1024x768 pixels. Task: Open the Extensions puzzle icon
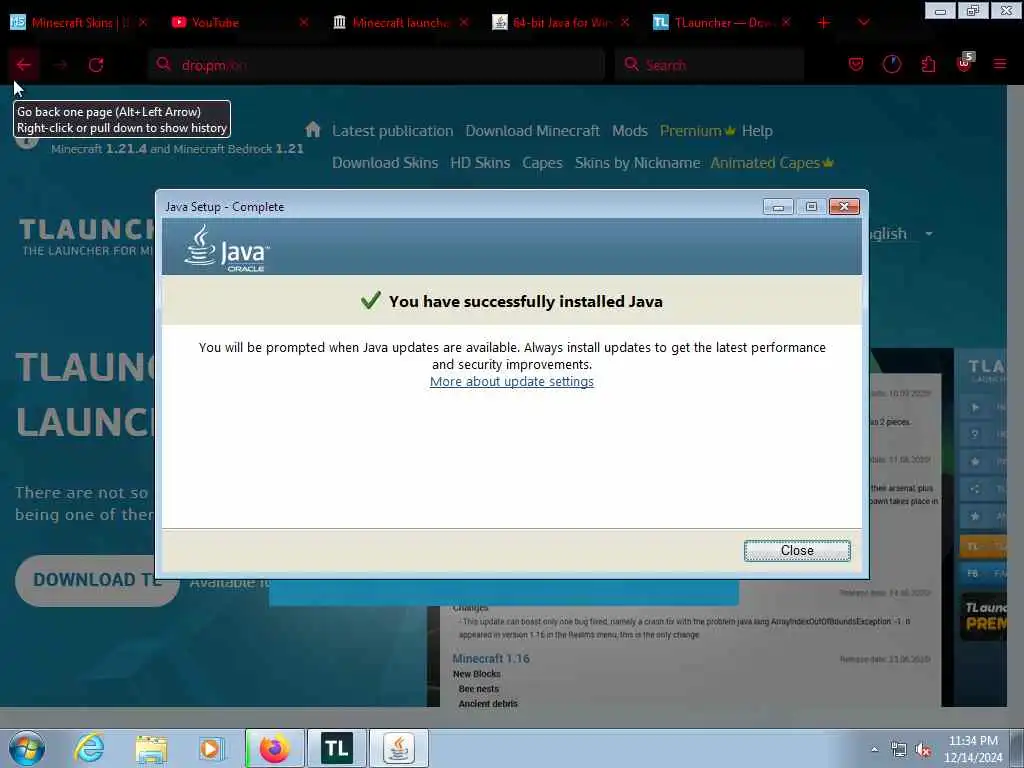pos(928,64)
